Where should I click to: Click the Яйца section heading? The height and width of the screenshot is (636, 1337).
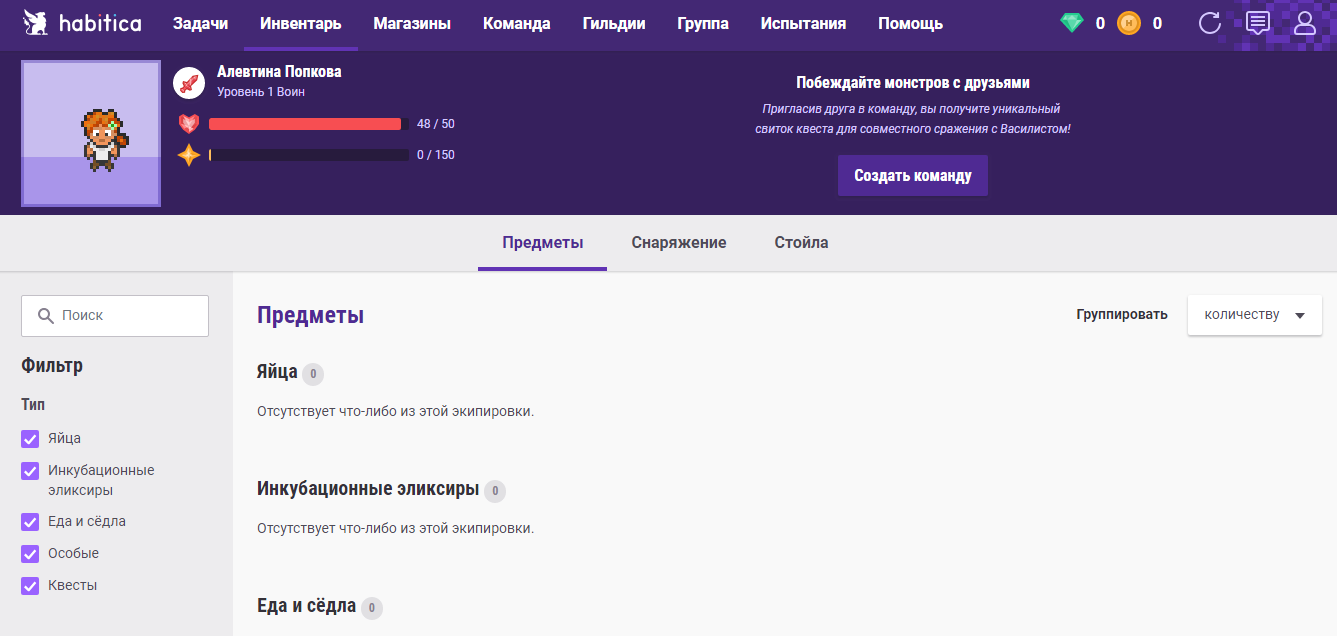[x=277, y=373]
